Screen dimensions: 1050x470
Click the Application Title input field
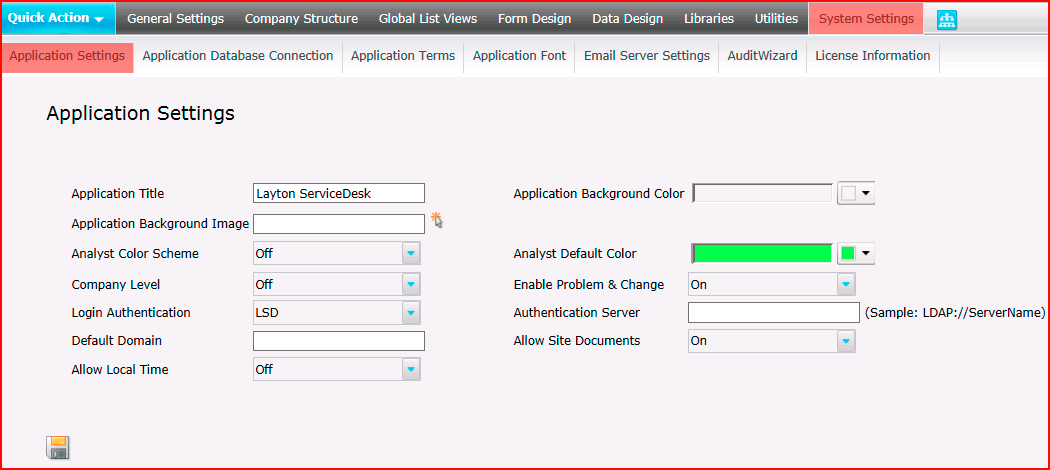coord(339,193)
